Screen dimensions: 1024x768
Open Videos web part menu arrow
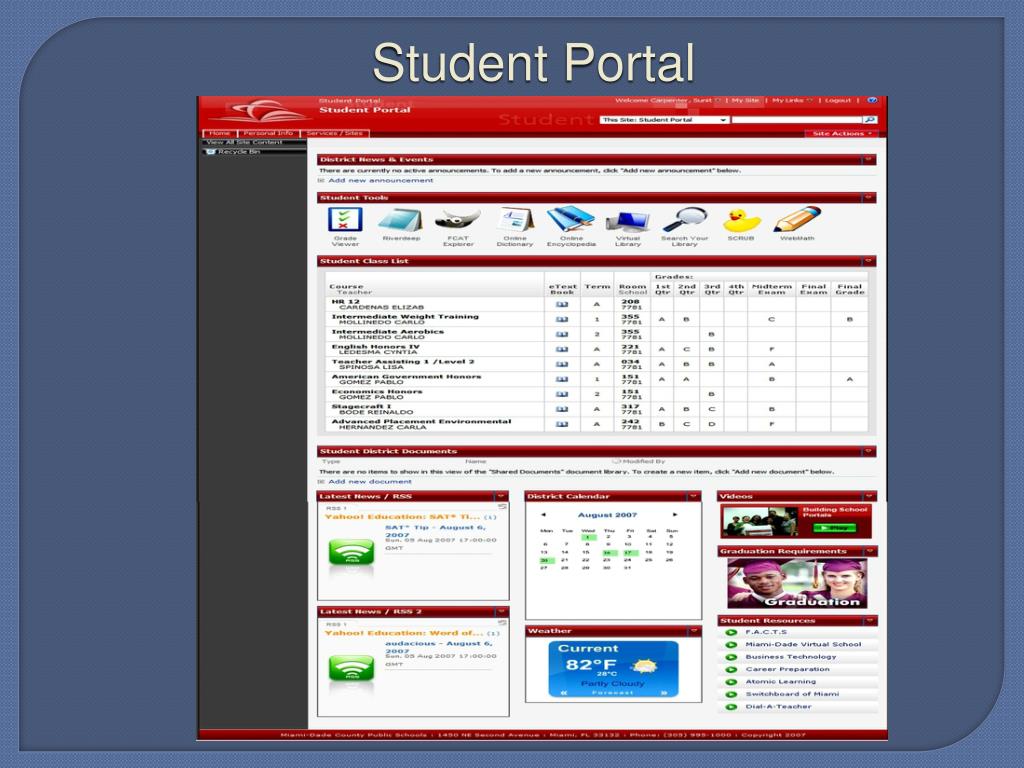pos(870,496)
